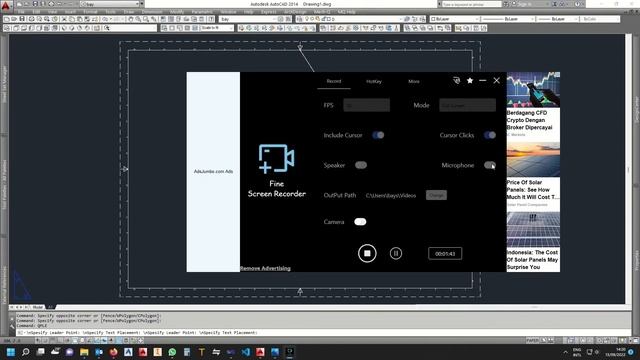640x360 pixels.
Task: Show hidden system tray icons
Action: [x=565, y=352]
